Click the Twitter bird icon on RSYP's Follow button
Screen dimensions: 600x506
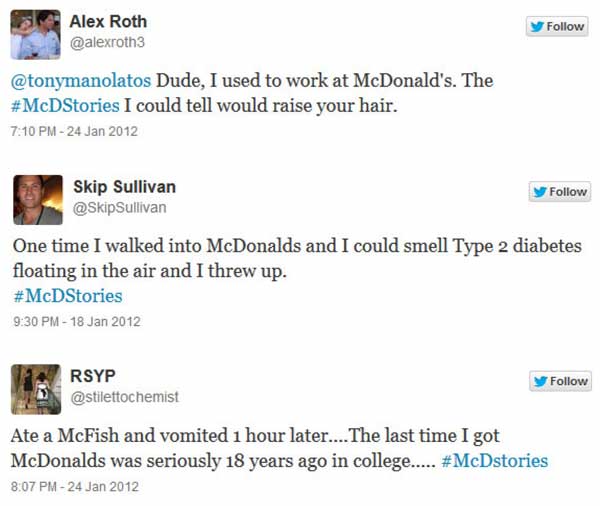pyautogui.click(x=541, y=381)
